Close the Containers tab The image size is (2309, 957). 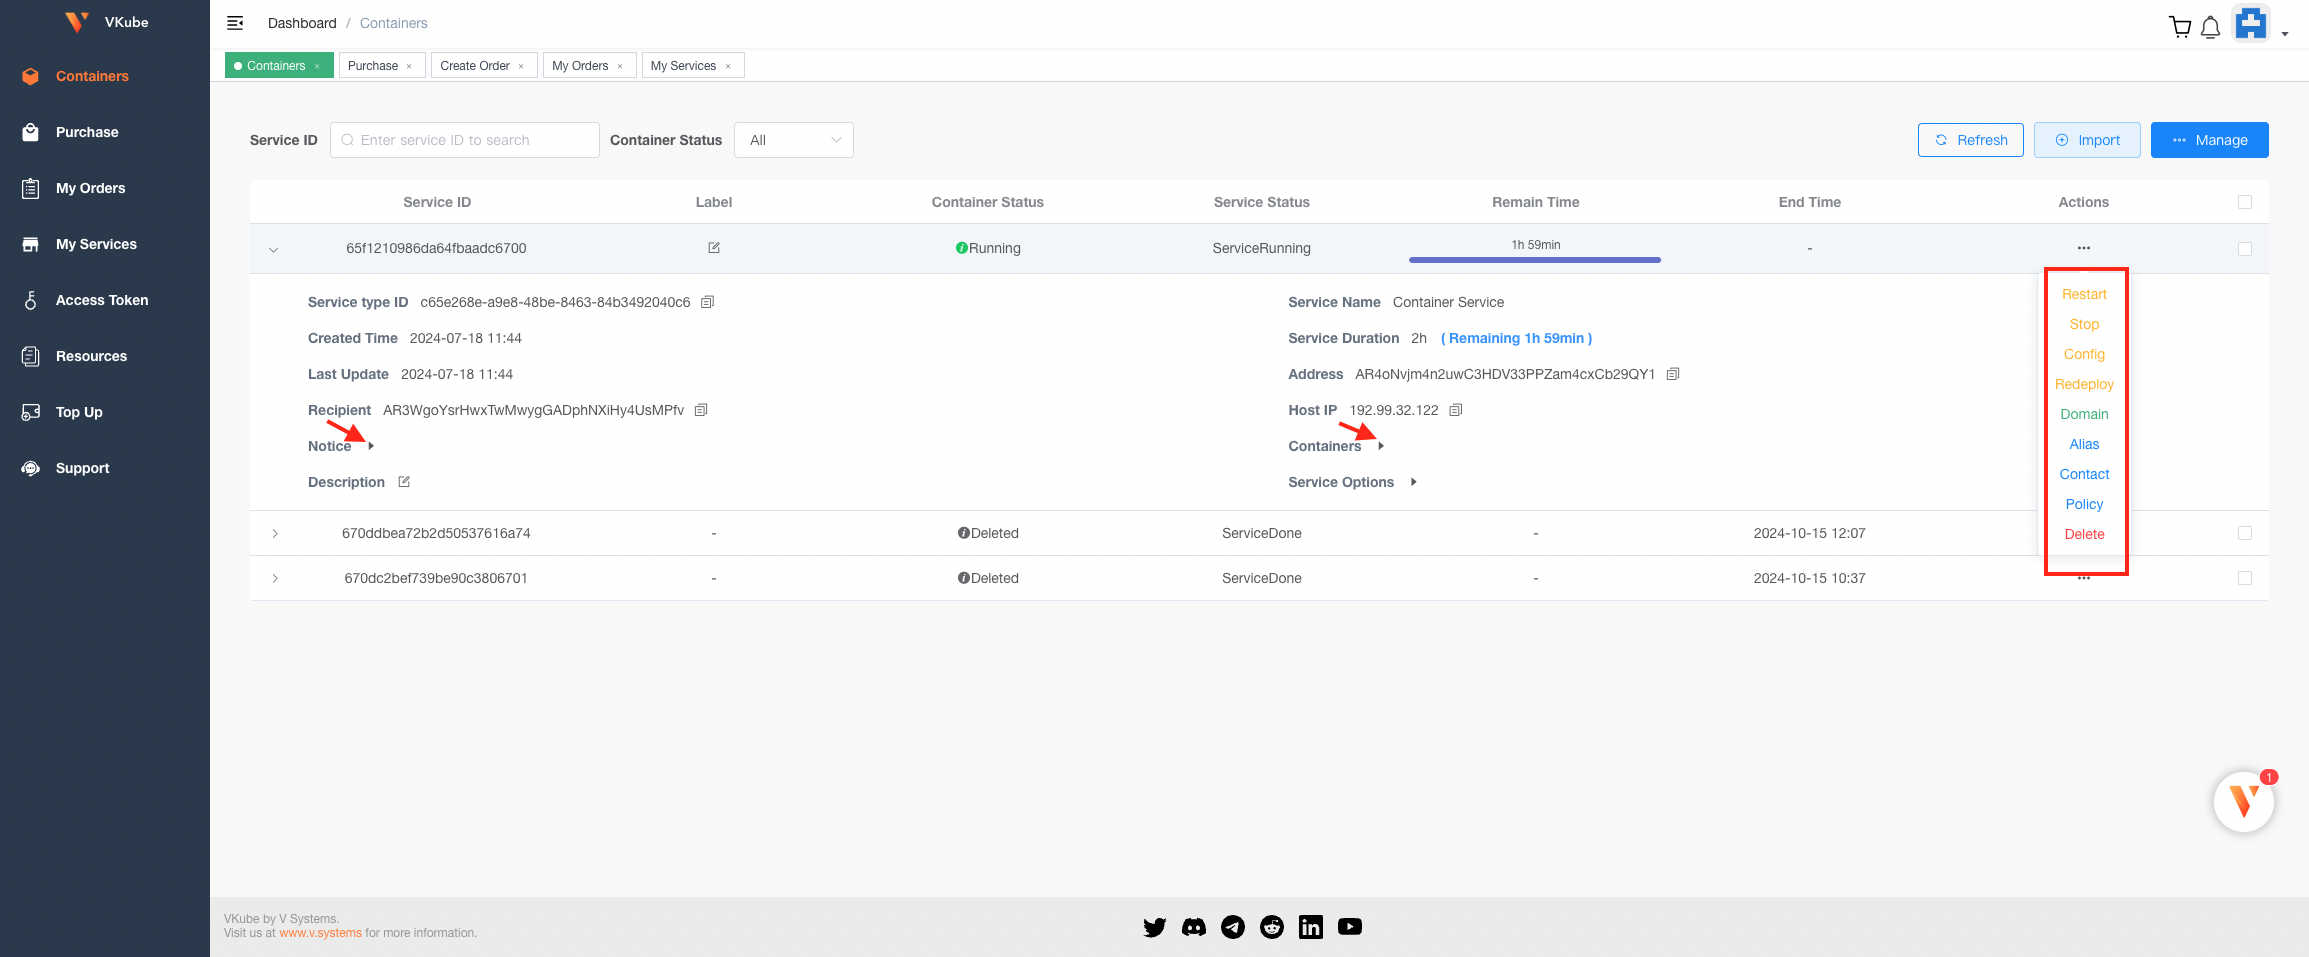tap(317, 66)
